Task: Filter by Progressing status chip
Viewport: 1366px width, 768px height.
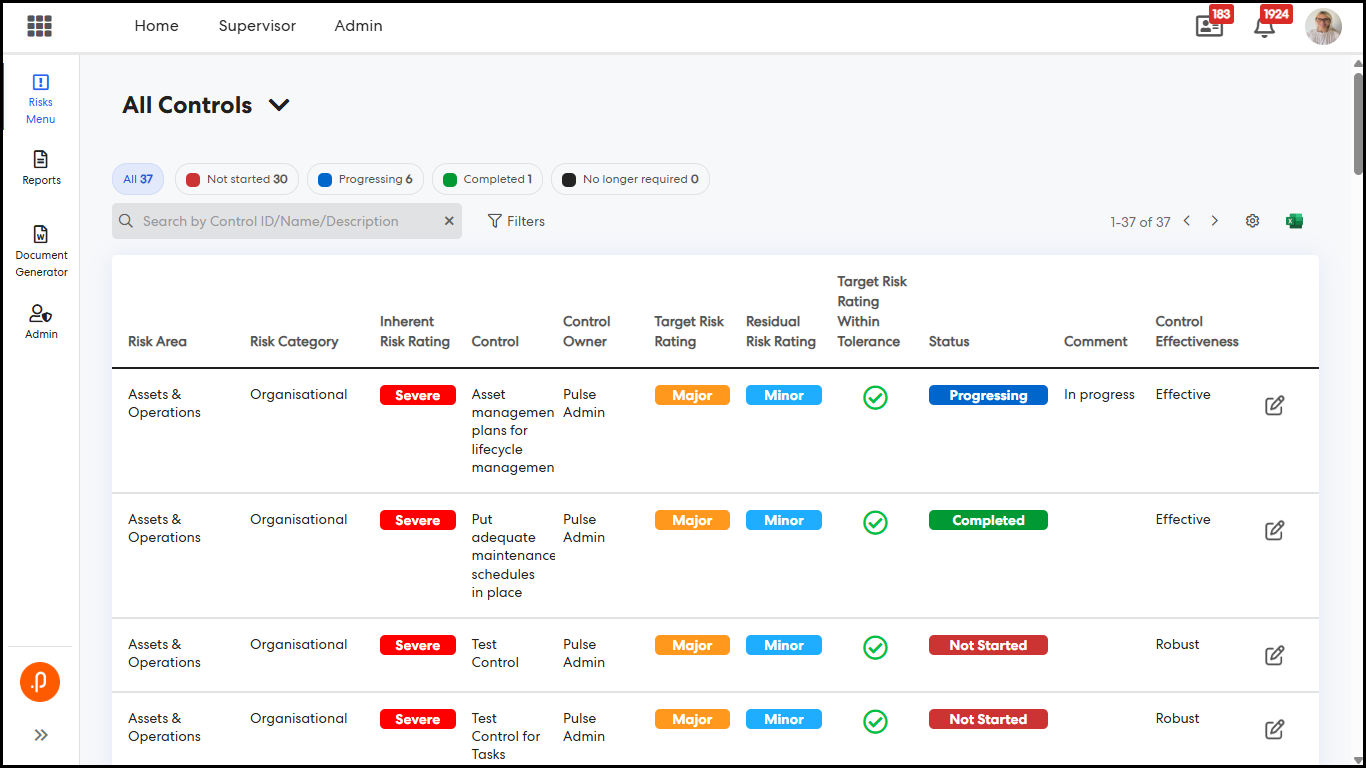Action: [x=365, y=179]
